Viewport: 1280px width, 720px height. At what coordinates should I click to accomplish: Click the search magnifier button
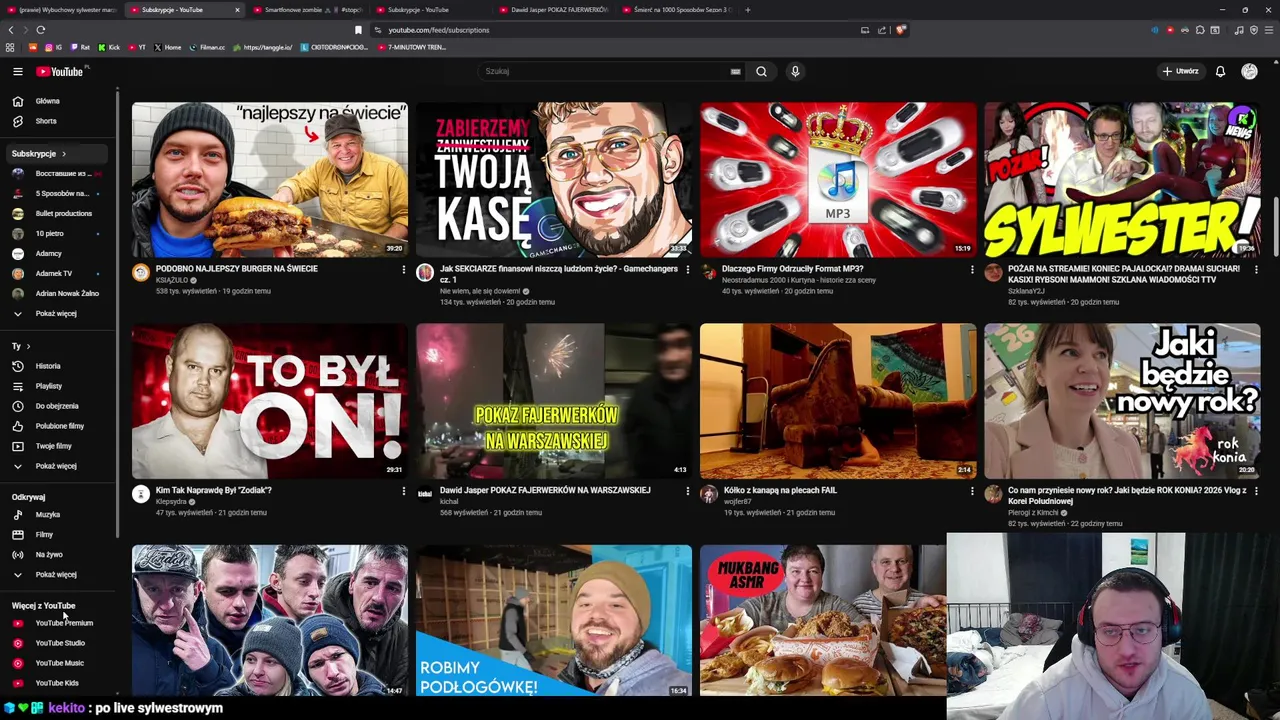coord(761,71)
